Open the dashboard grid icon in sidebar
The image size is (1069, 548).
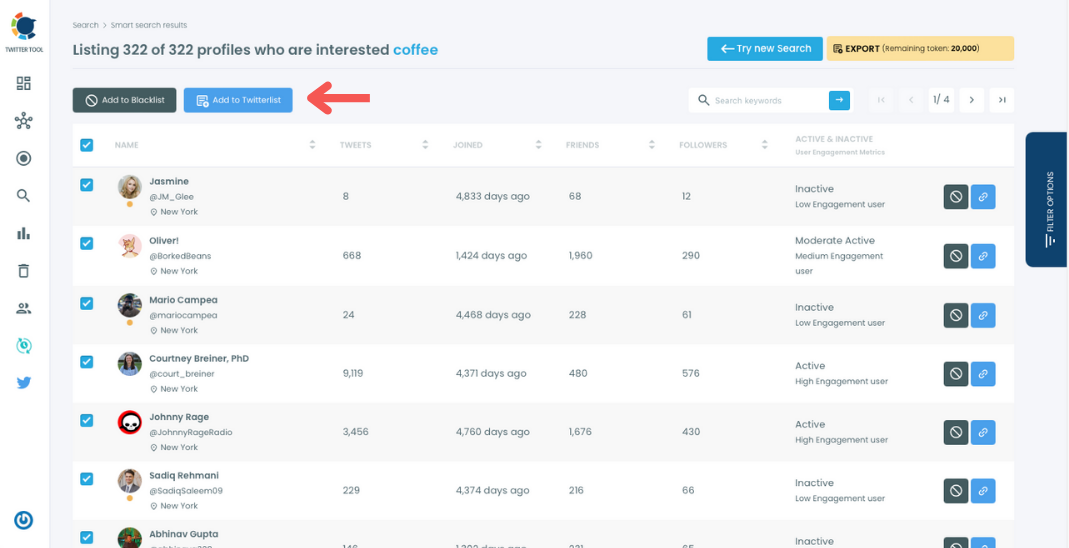click(x=24, y=84)
